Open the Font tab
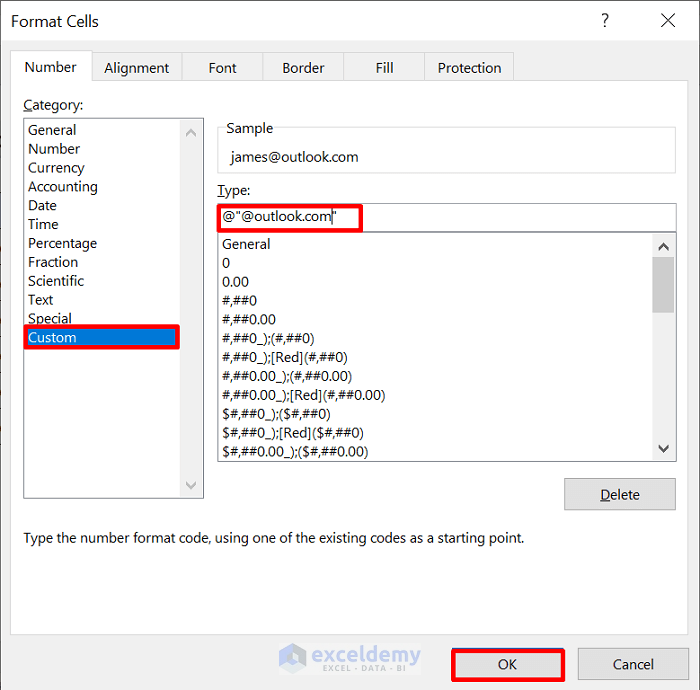The height and width of the screenshot is (690, 700). tap(222, 68)
